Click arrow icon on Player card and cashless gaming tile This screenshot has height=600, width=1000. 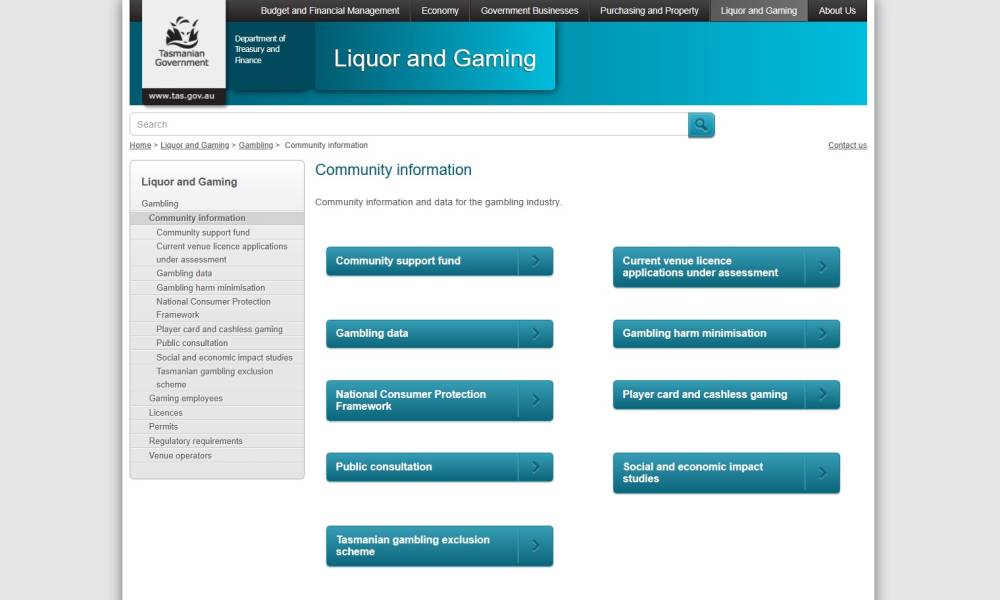[823, 395]
